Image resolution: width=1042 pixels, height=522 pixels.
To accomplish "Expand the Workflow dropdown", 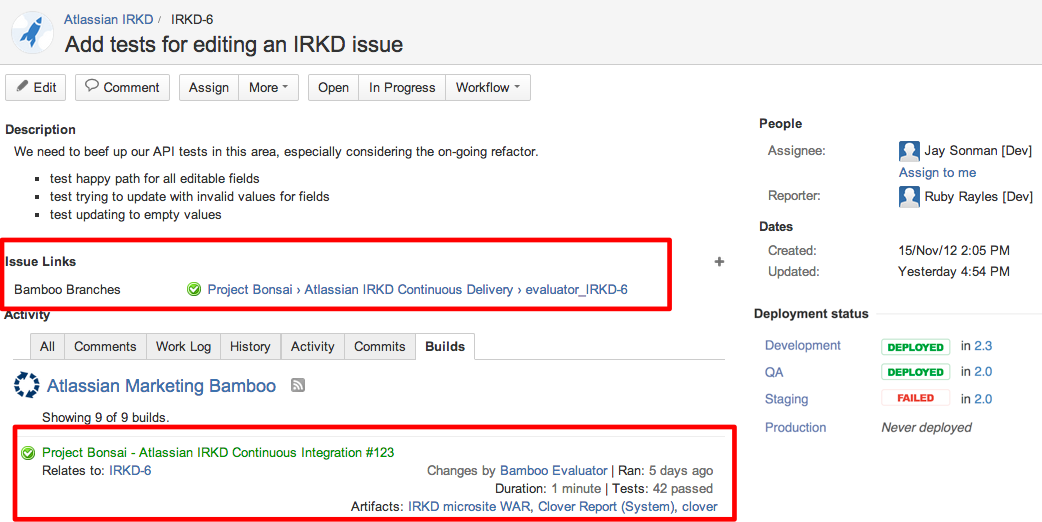I will point(488,88).
